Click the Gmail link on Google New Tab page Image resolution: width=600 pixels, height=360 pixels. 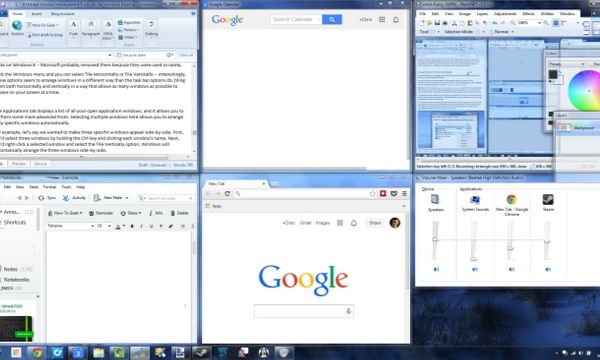point(305,223)
